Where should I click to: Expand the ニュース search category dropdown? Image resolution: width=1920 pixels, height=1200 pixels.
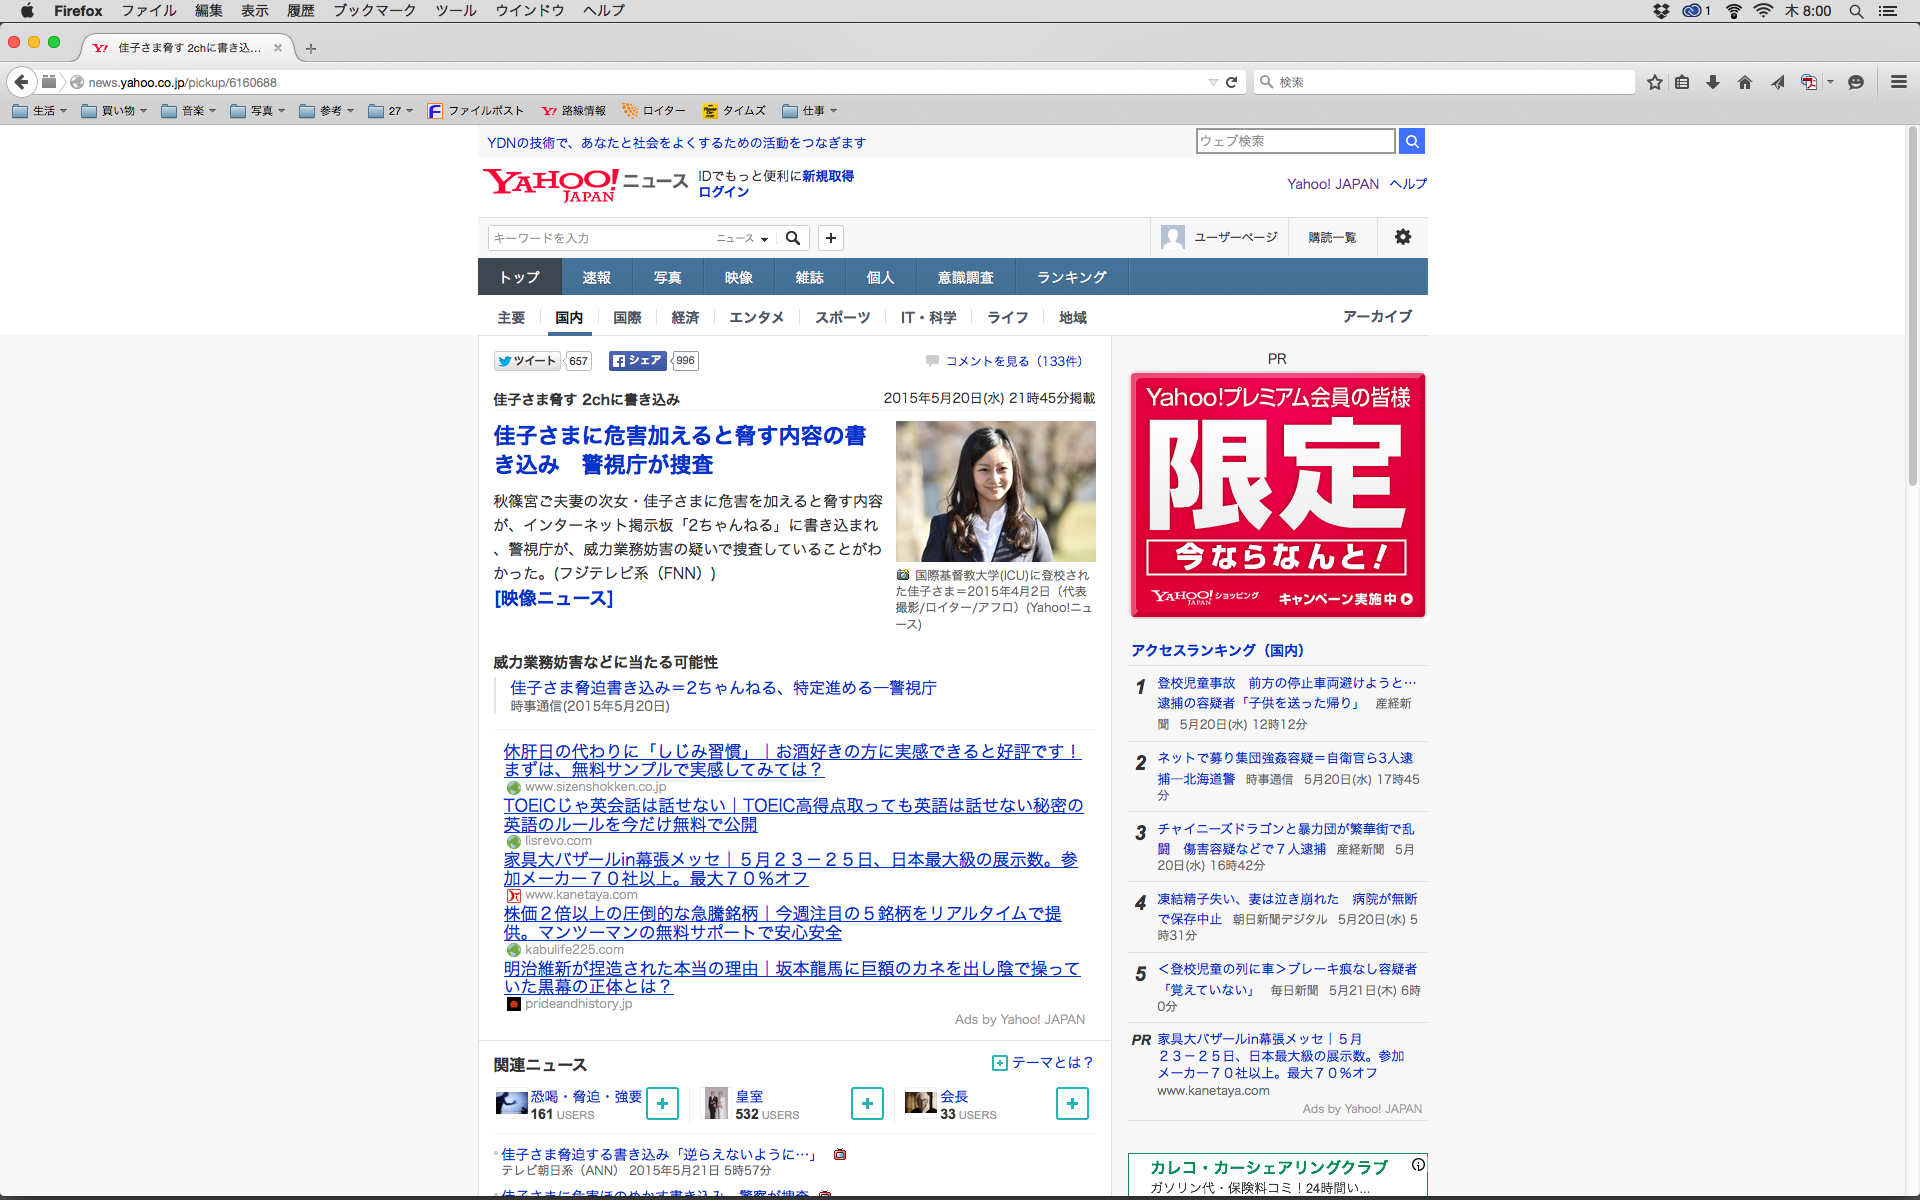[742, 238]
